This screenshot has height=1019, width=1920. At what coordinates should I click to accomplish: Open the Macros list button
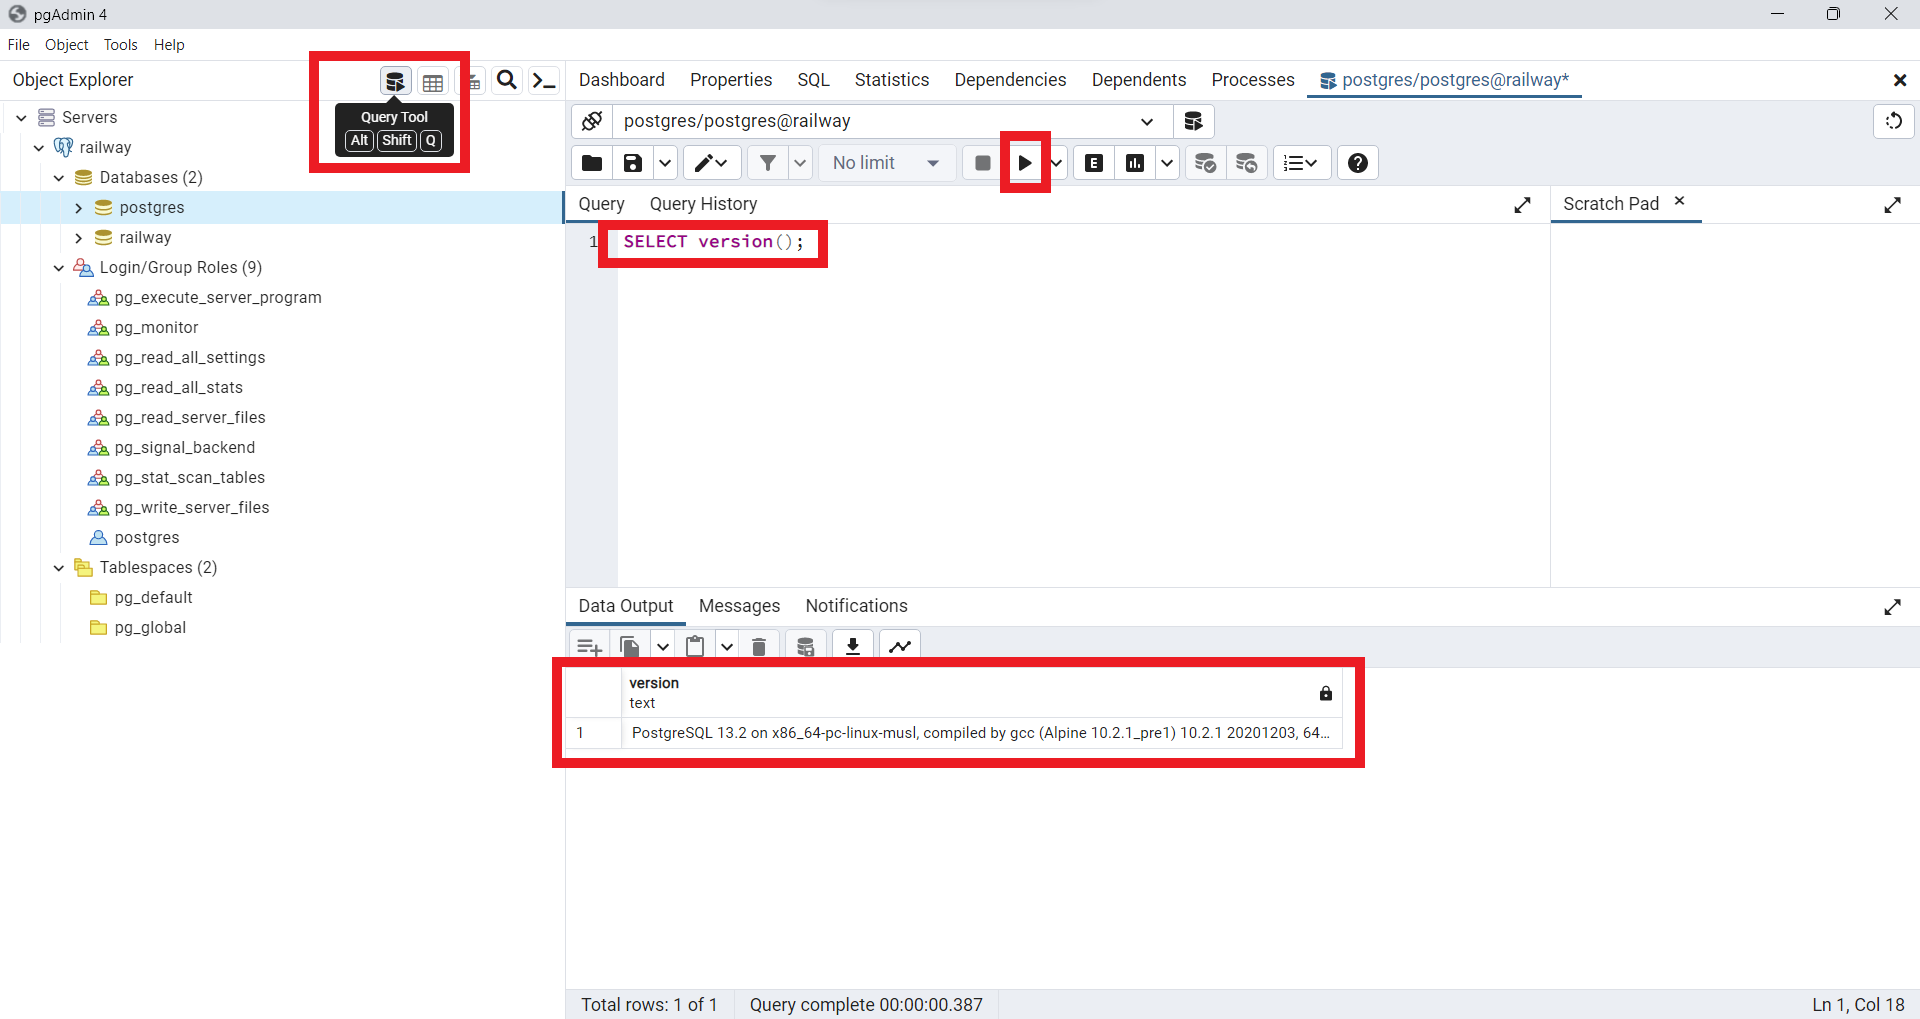1301,163
